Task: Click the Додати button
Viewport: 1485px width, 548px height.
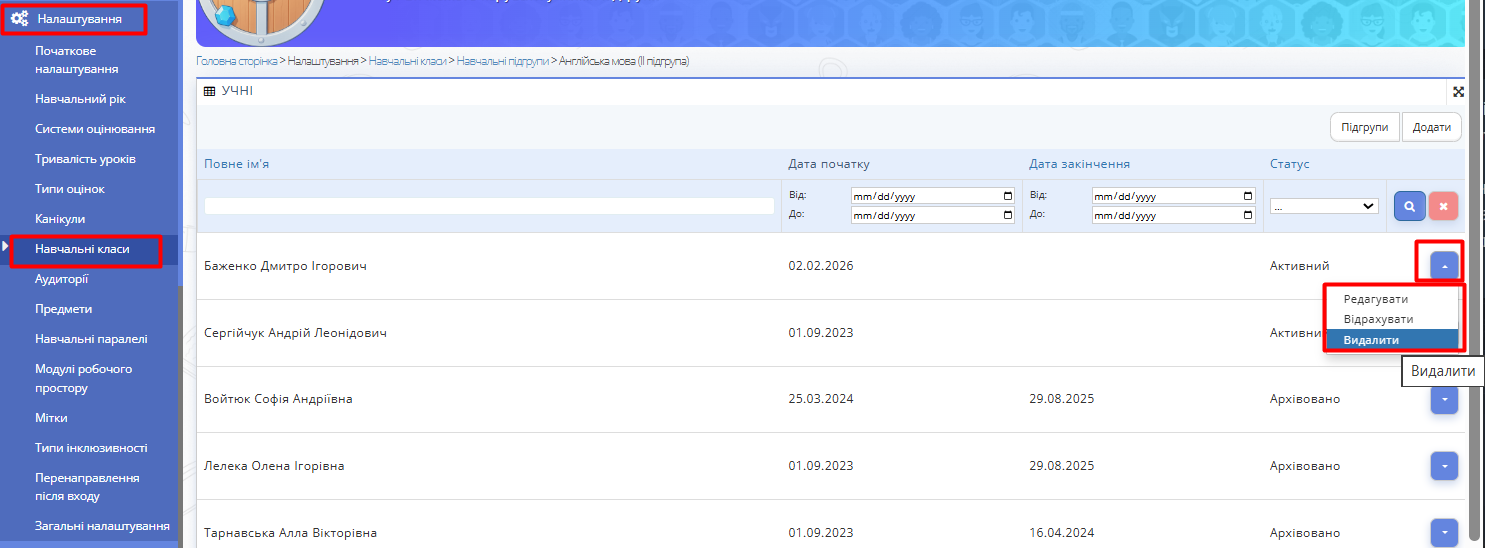Action: [x=1431, y=128]
